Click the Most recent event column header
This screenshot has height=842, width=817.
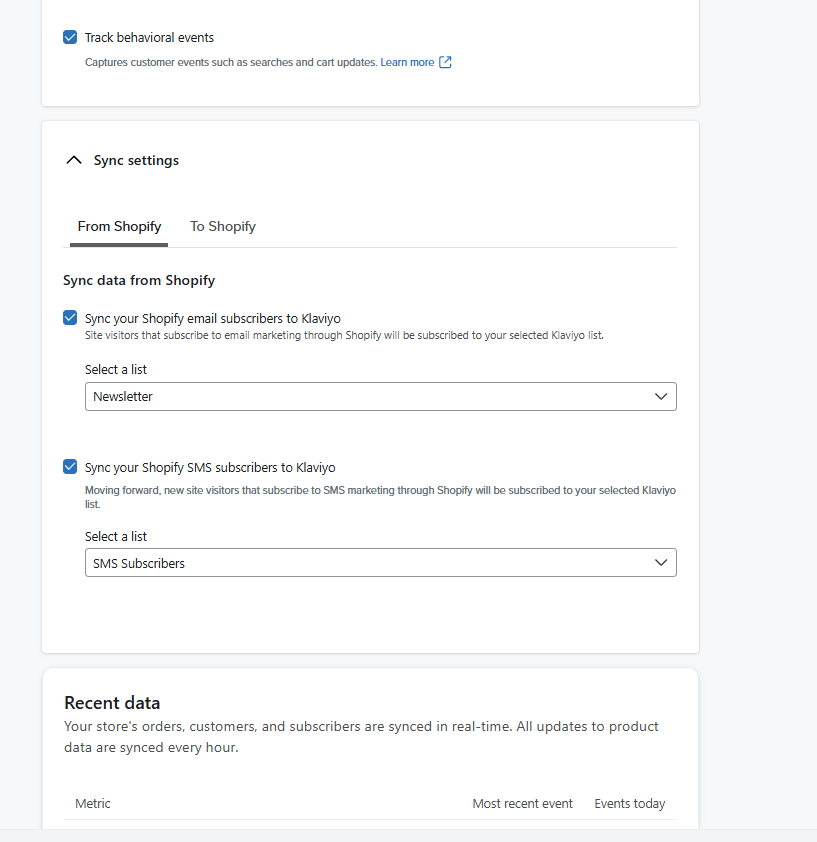(523, 803)
